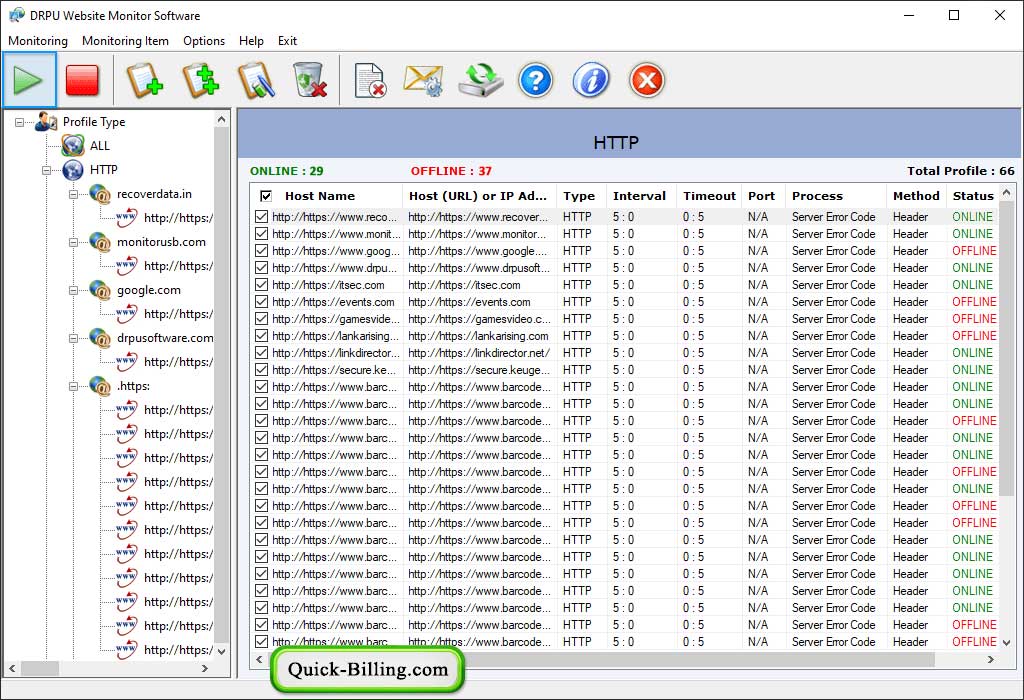
Task: Click the DRPU app icon in title bar
Action: pyautogui.click(x=16, y=15)
